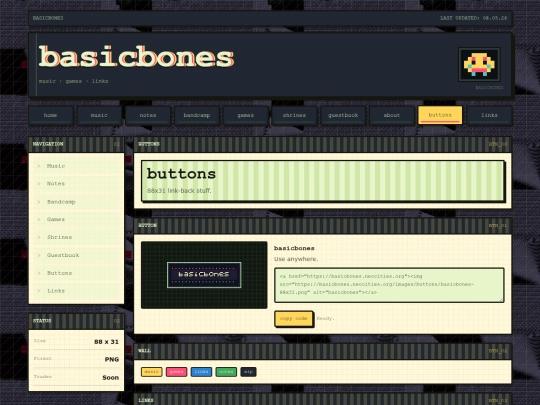
Task: Open the home nav tab
Action: click(x=51, y=115)
